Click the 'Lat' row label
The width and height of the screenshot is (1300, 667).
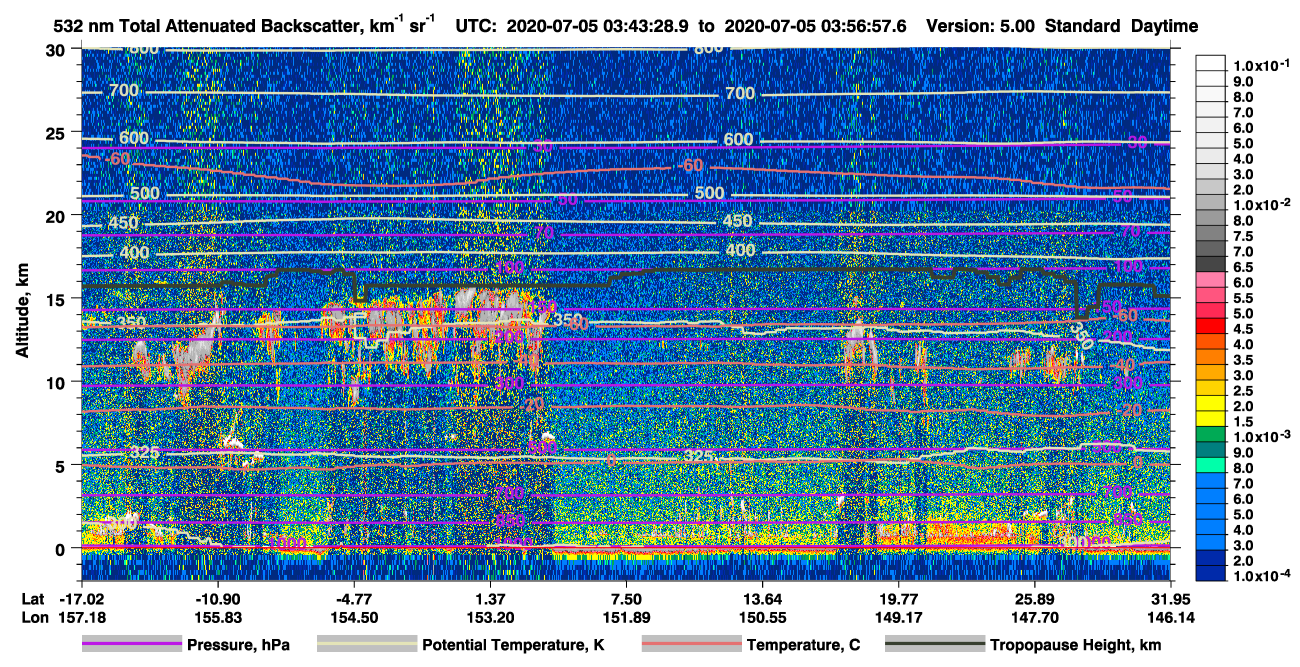coord(33,599)
